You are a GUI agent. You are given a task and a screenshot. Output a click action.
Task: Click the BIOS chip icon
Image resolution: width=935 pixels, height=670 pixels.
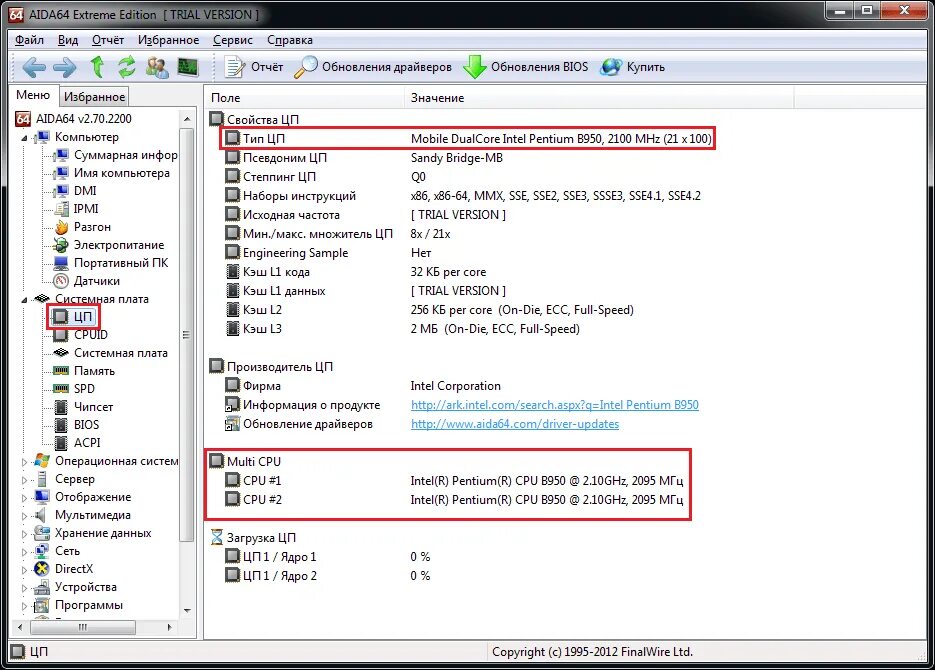[x=61, y=425]
